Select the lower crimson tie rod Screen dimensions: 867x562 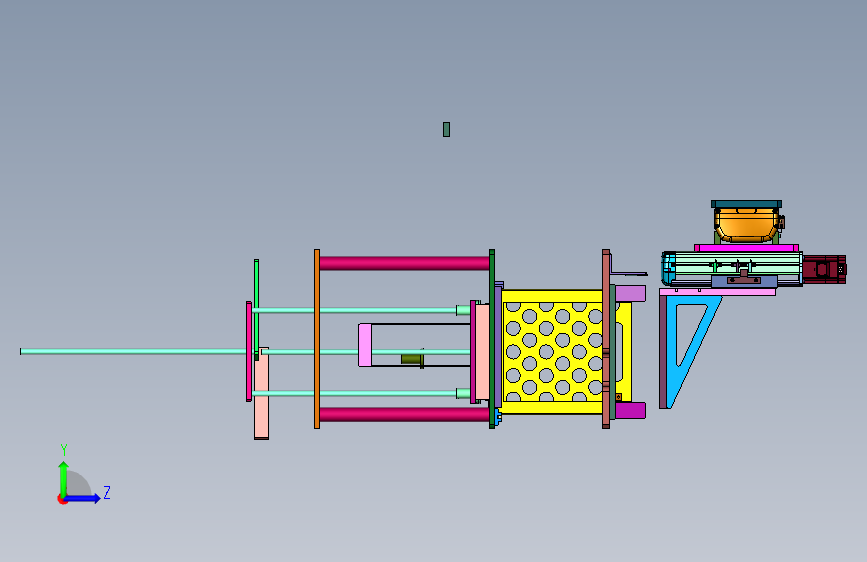click(x=404, y=414)
